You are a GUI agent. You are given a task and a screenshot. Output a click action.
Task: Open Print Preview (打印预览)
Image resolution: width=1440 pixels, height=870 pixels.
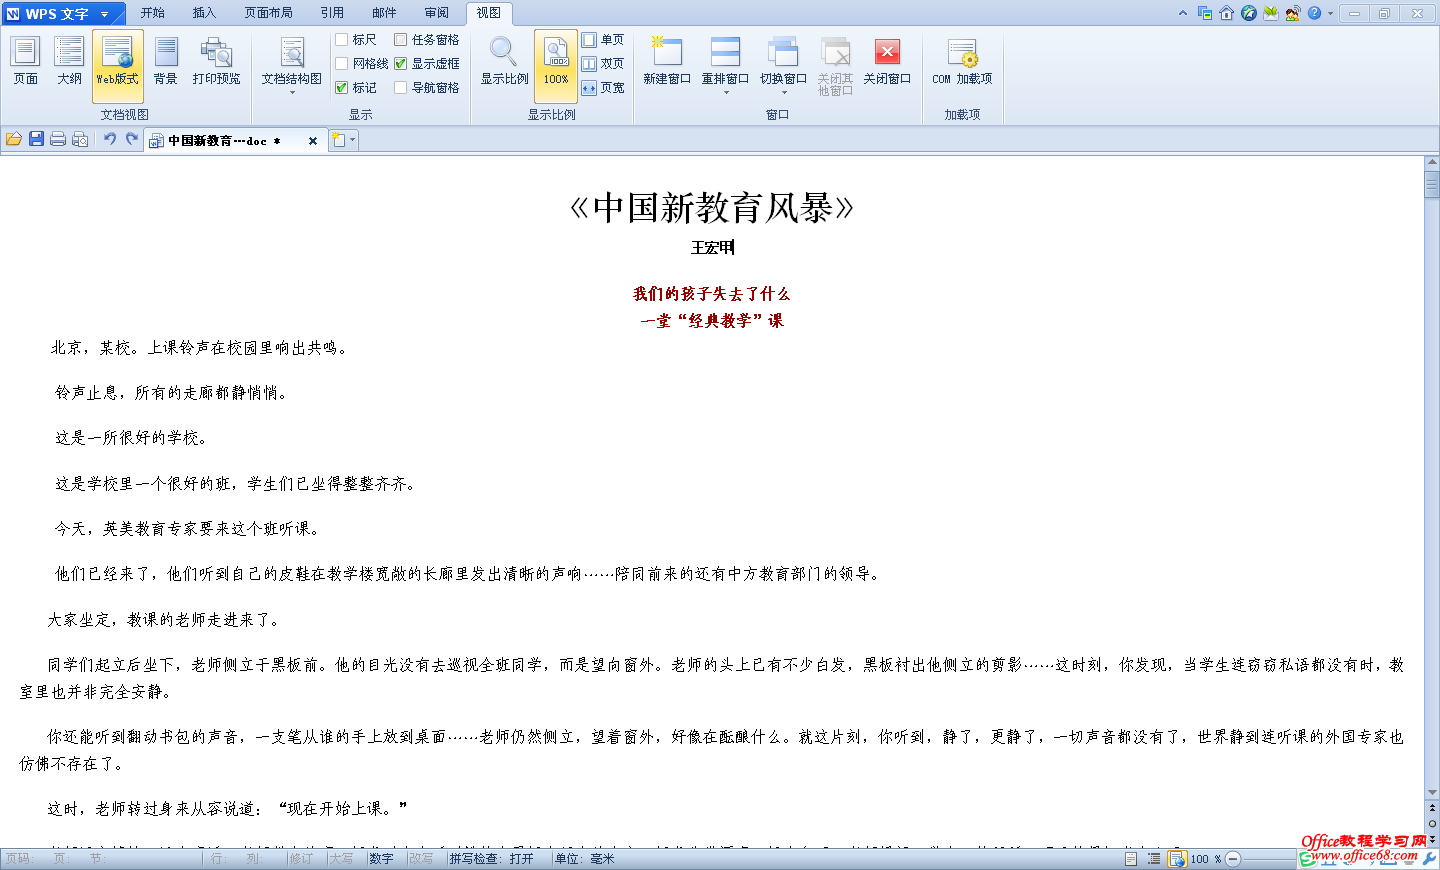tap(216, 64)
